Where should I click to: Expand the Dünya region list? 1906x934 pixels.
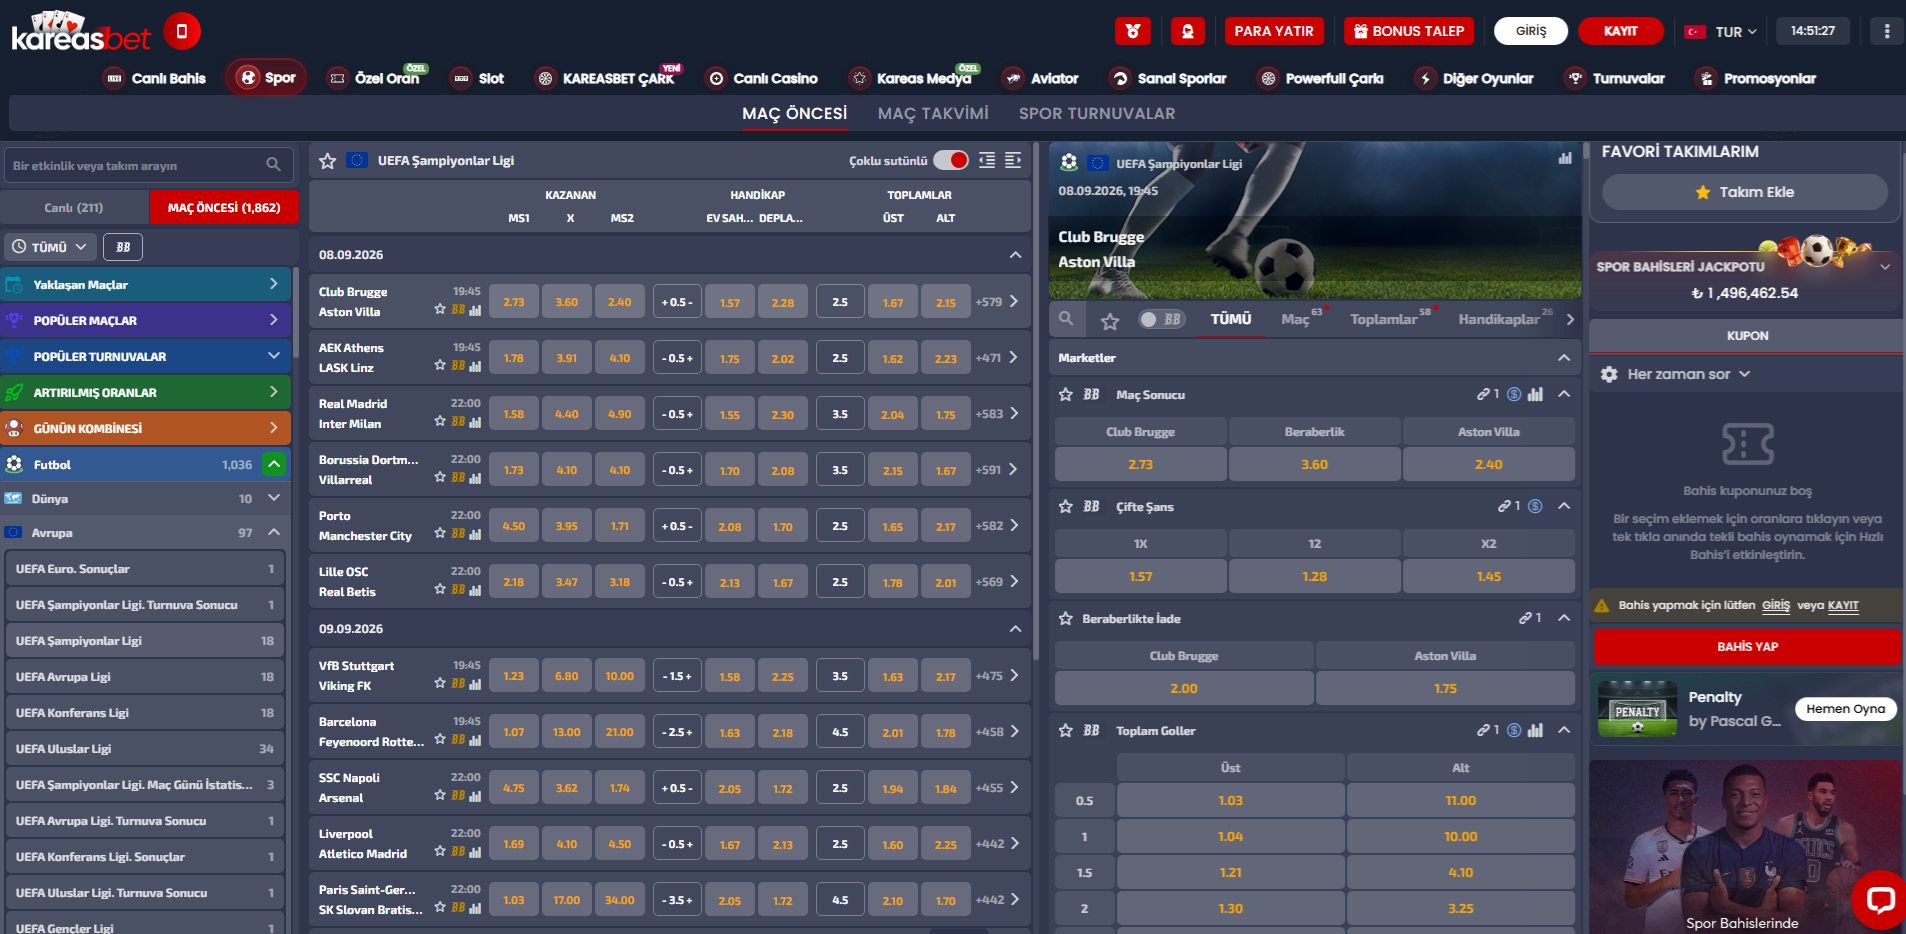coord(273,498)
